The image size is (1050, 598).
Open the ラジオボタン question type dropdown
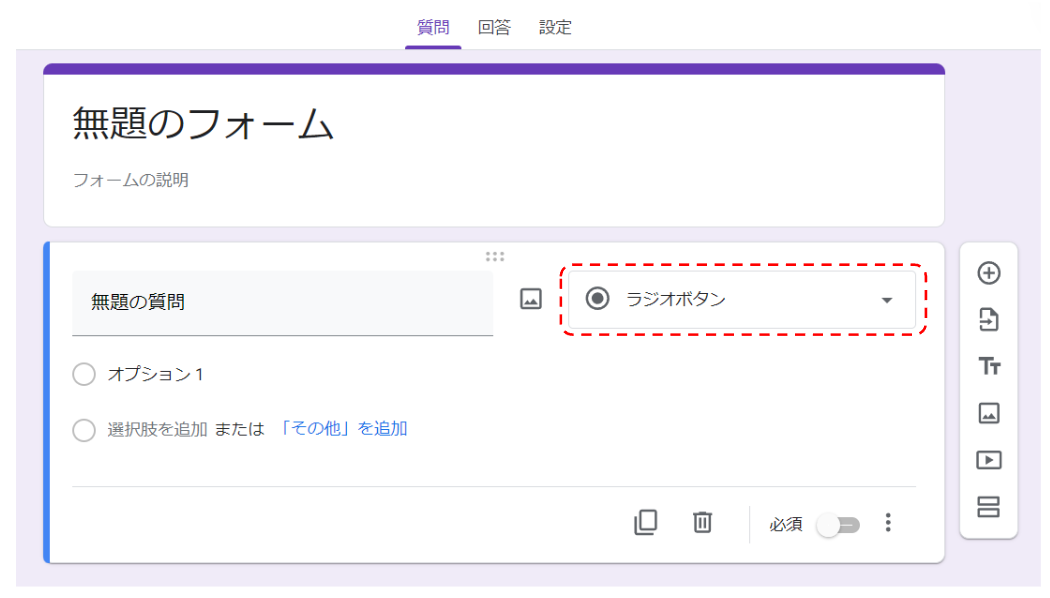[x=742, y=299]
